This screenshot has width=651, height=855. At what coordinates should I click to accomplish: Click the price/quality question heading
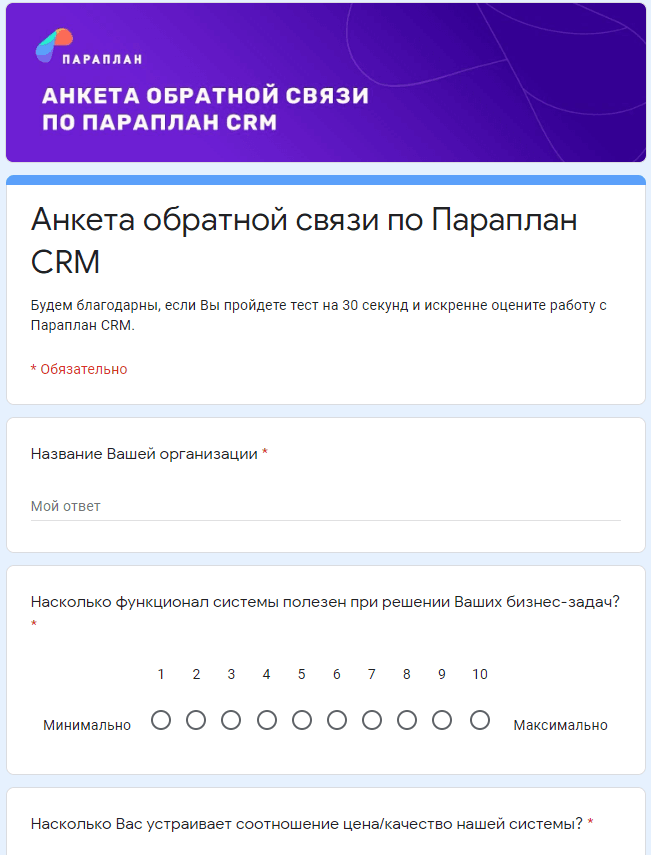(307, 824)
